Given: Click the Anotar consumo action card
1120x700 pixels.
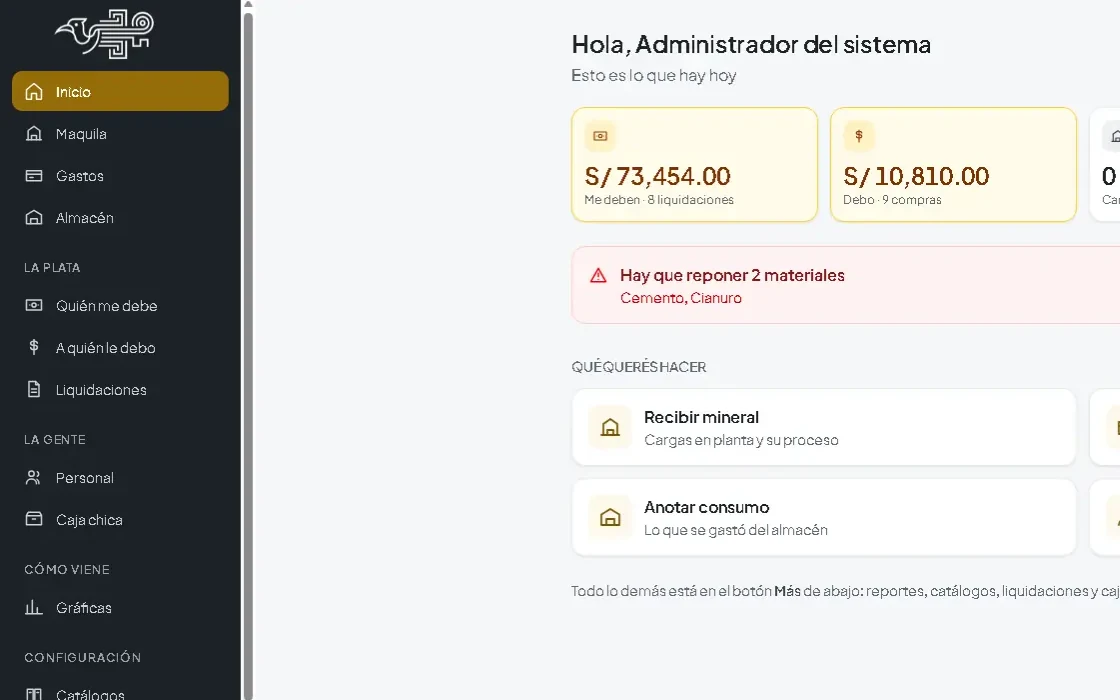Looking at the screenshot, I should [x=824, y=517].
